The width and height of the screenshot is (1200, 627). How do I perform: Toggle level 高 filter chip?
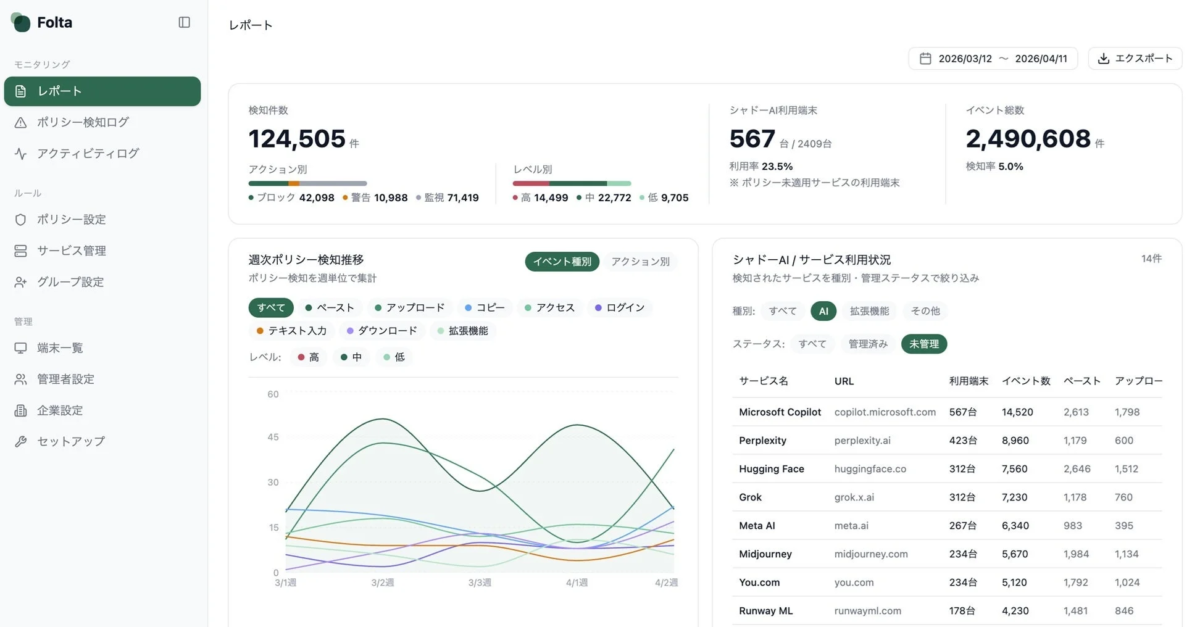click(309, 357)
